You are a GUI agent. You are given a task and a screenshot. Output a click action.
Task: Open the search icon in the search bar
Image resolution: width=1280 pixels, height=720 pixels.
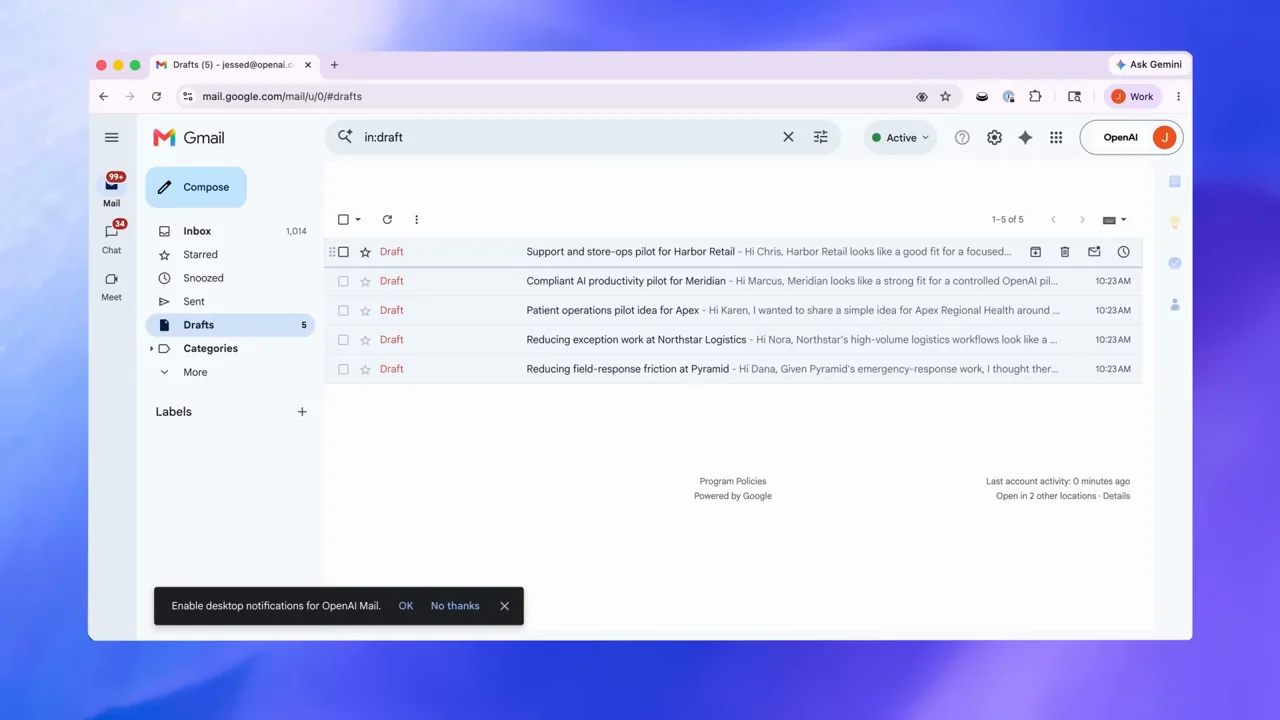click(345, 137)
